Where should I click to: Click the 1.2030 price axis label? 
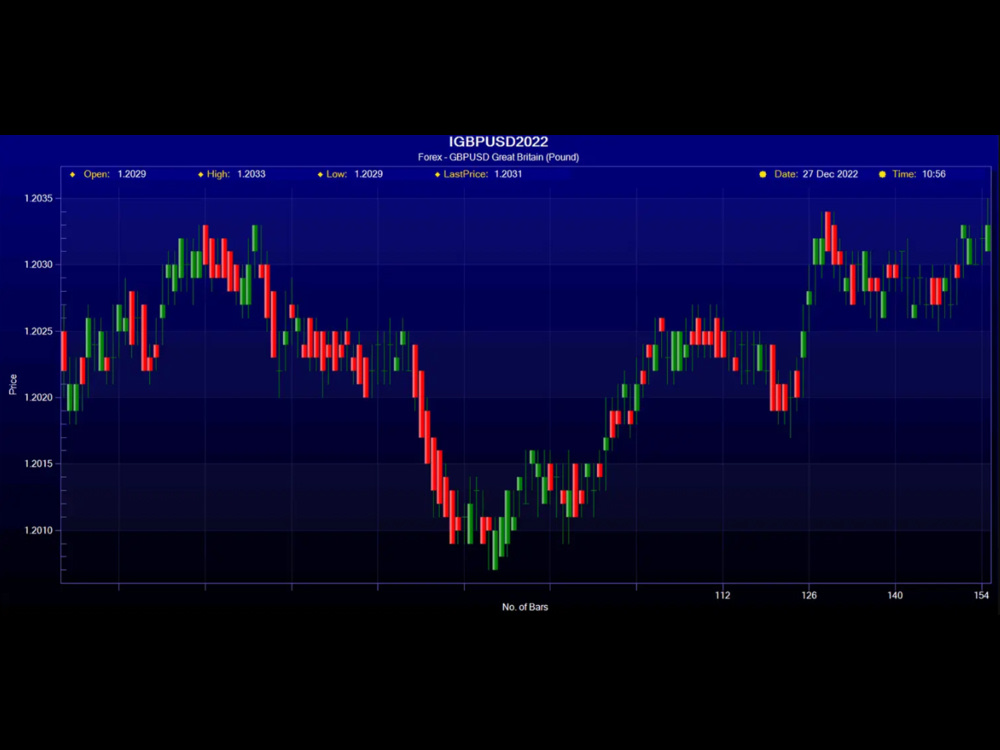pyautogui.click(x=38, y=265)
